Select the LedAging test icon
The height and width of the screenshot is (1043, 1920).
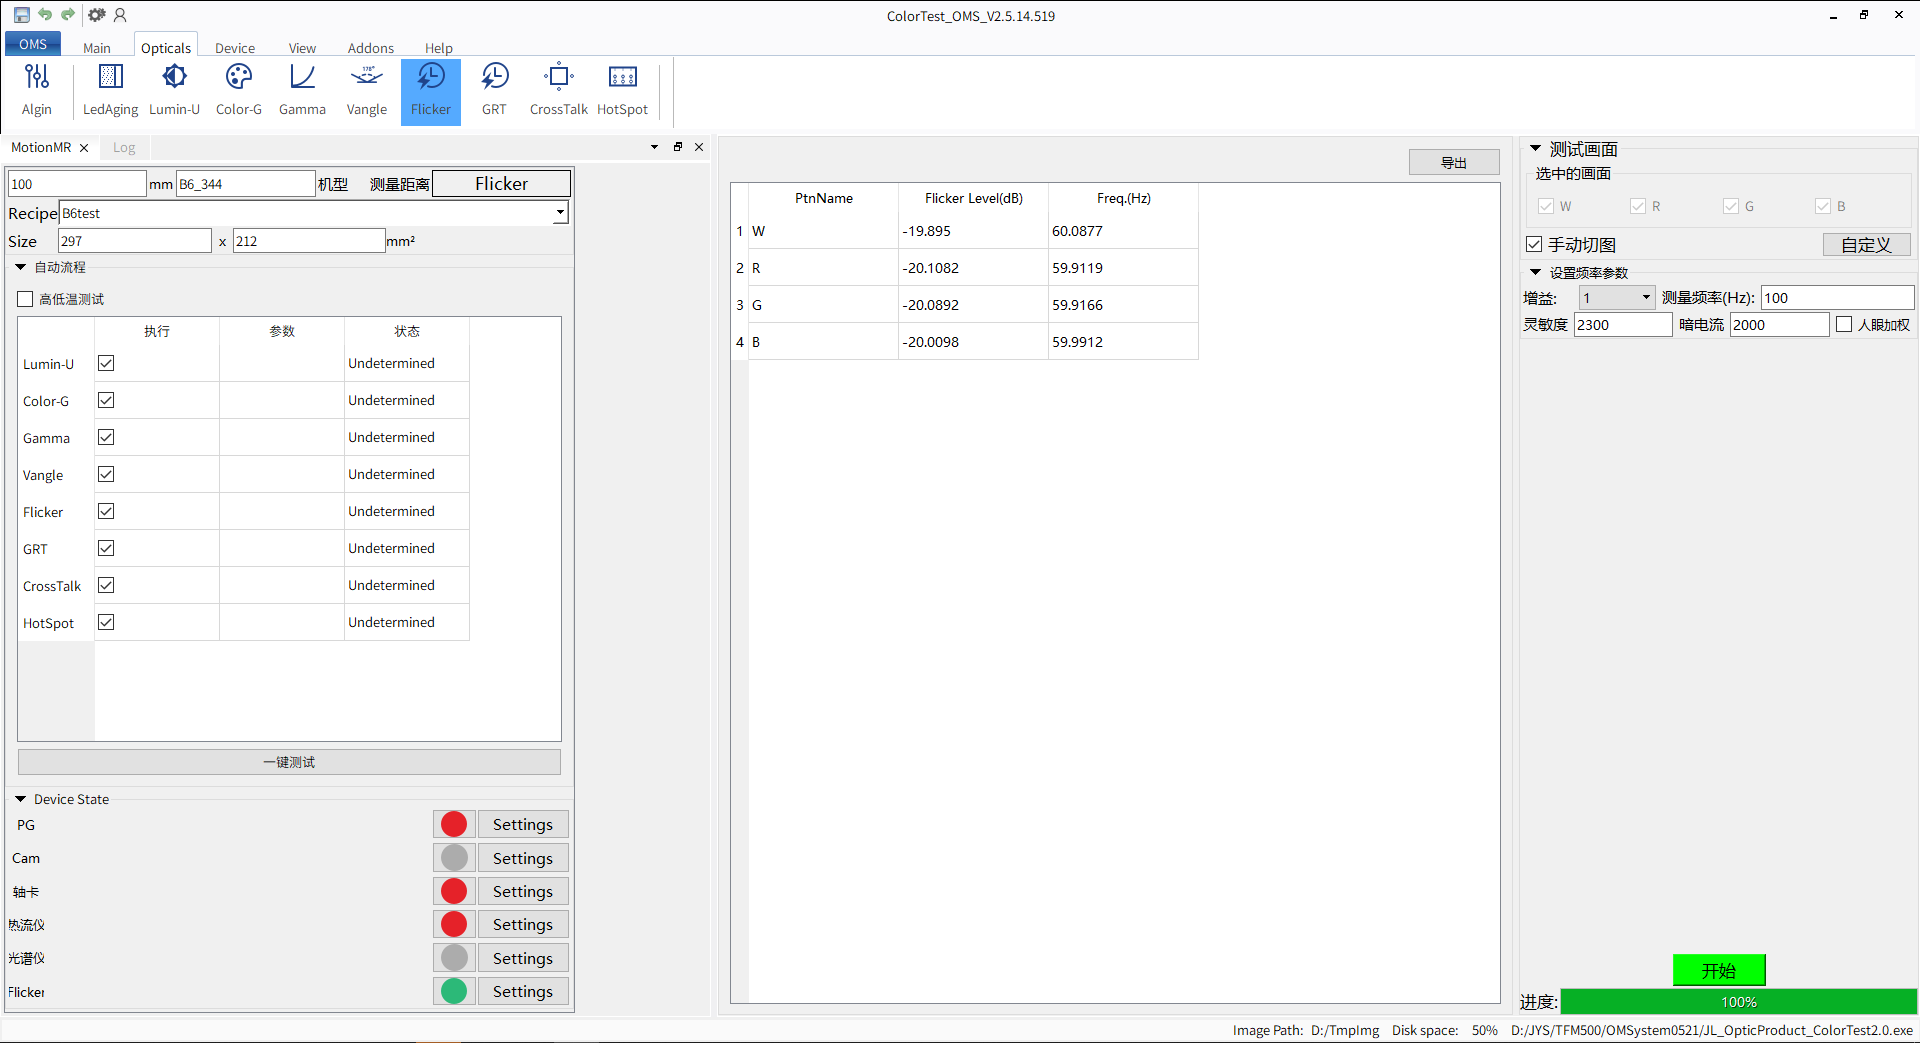coord(110,90)
